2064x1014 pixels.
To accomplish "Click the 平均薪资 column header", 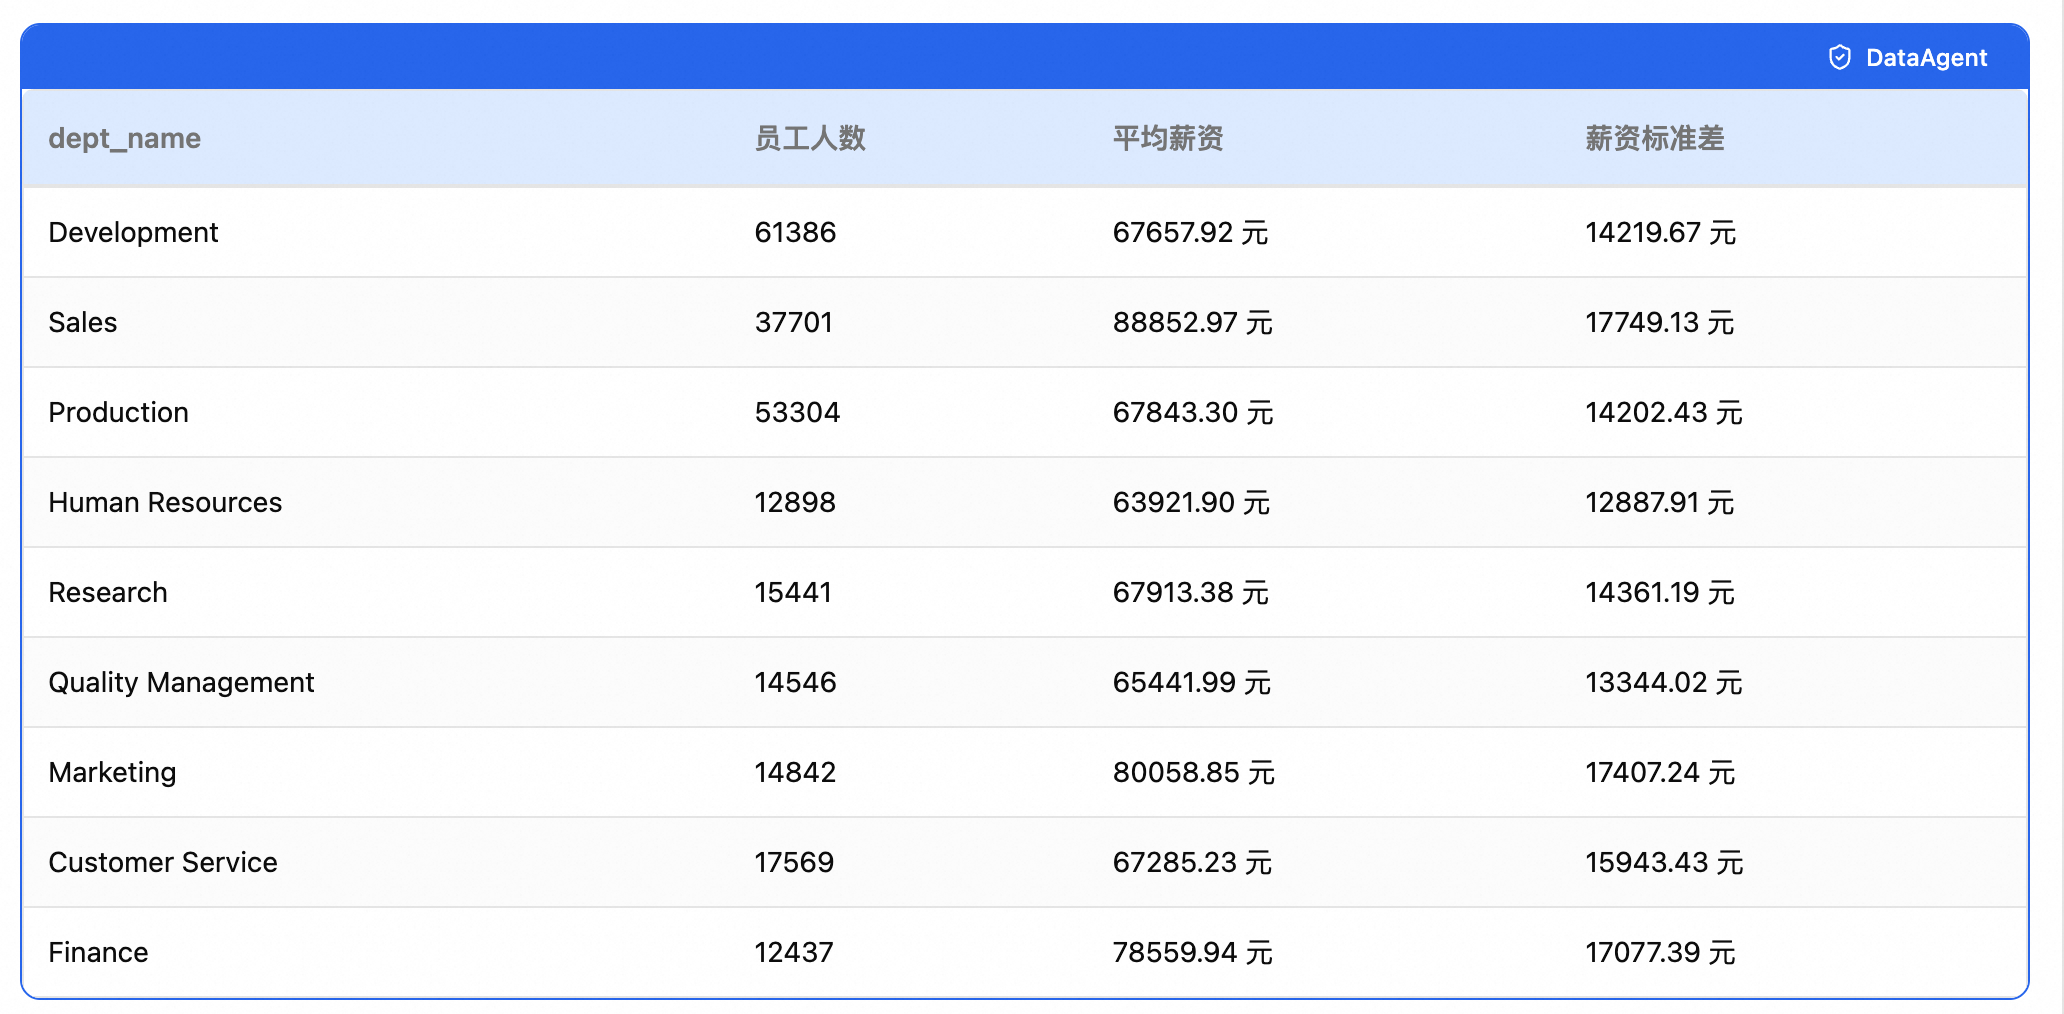I will click(1167, 139).
